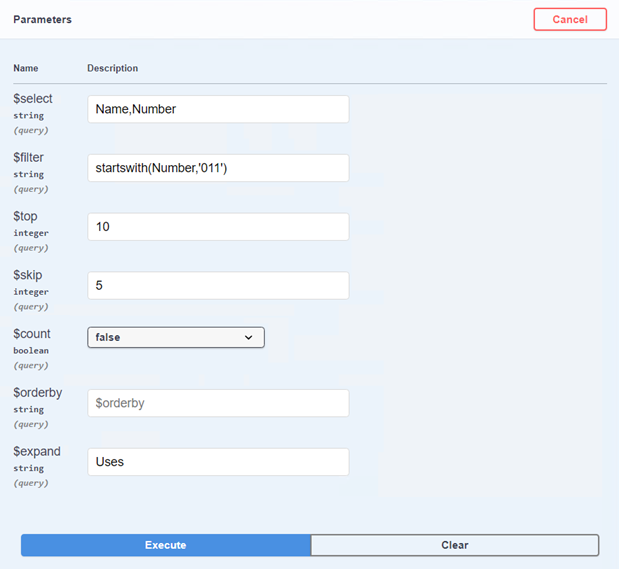Click the Execute button
Viewport: 619px width, 569px height.
pyautogui.click(x=166, y=545)
